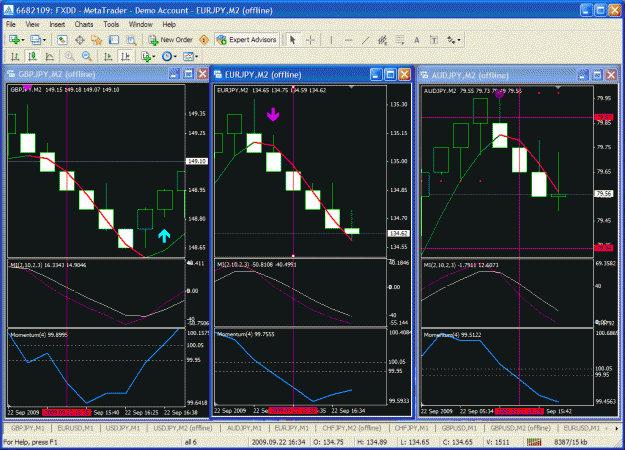Switch to the CHFJPY,M1 chart tab
The height and width of the screenshot is (450, 625).
point(411,428)
